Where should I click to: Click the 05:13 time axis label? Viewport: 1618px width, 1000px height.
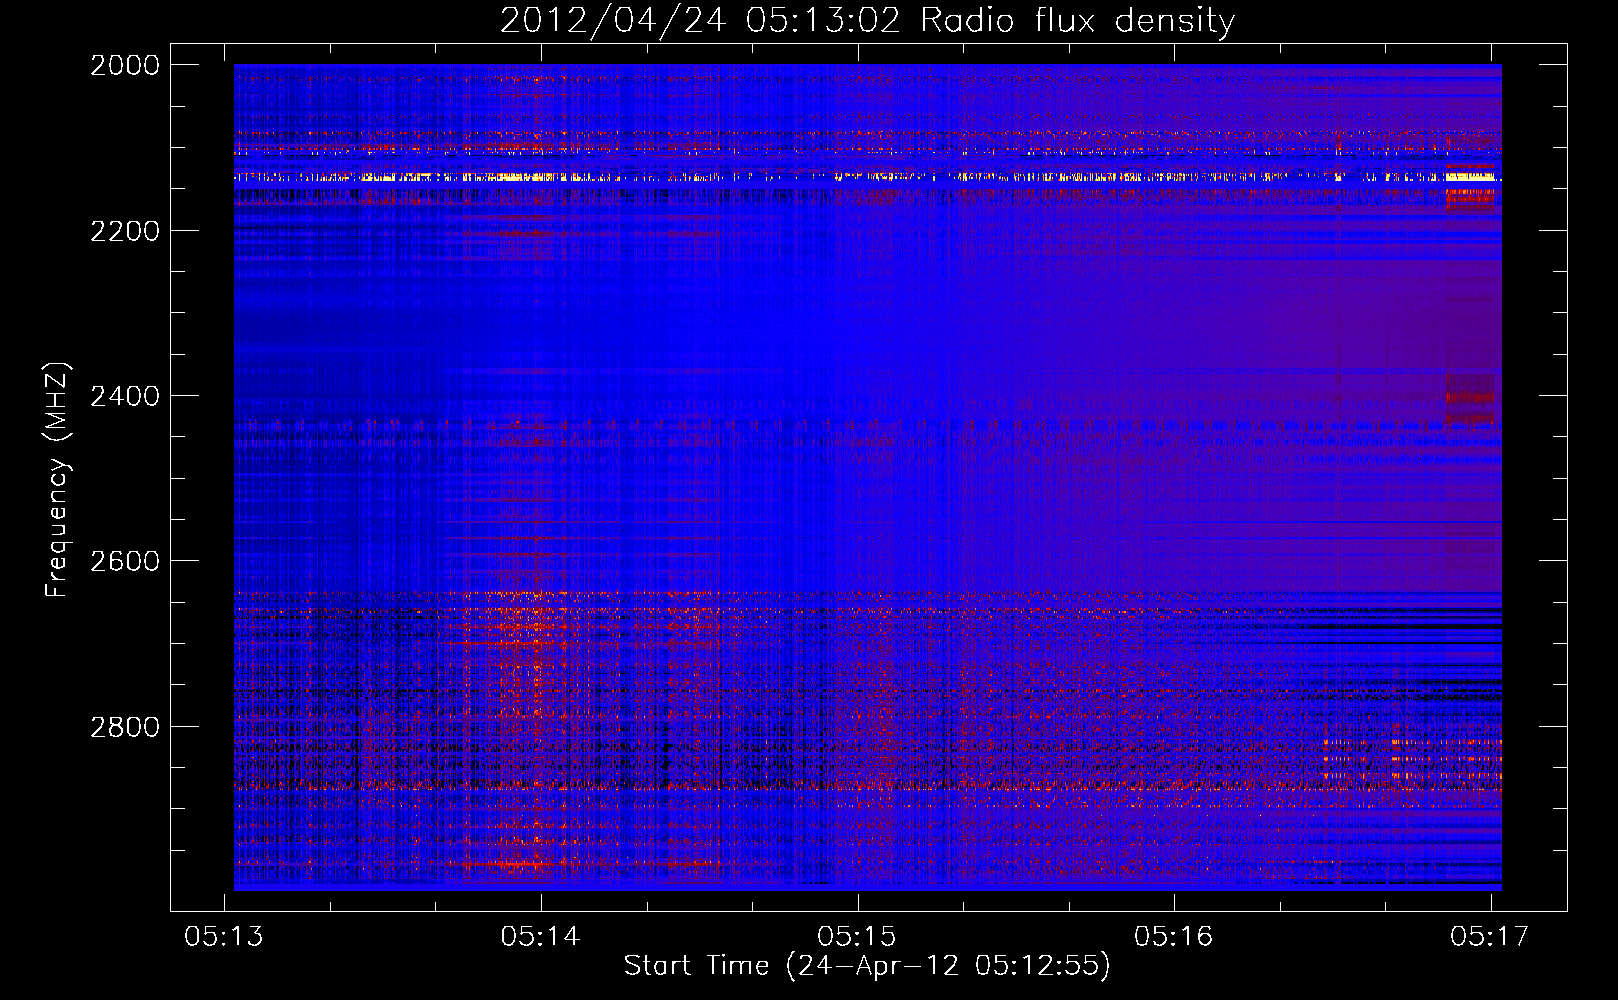[224, 936]
